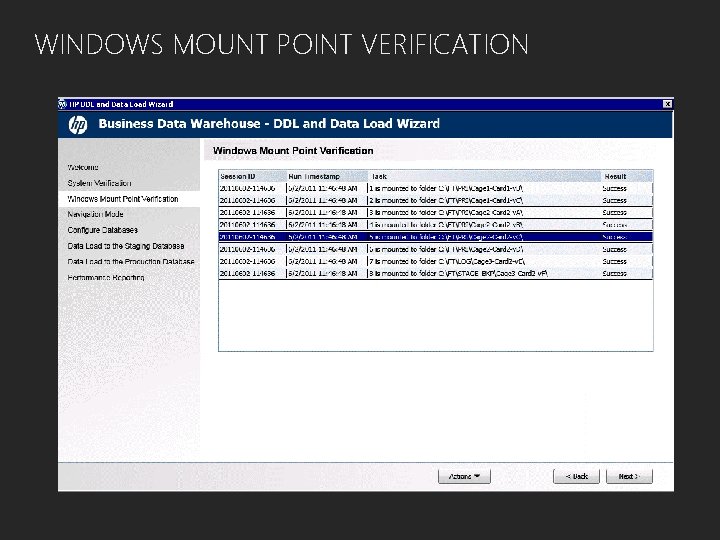Sort by the Run Timestamp column header
Screen dimensions: 720x540
click(x=327, y=176)
